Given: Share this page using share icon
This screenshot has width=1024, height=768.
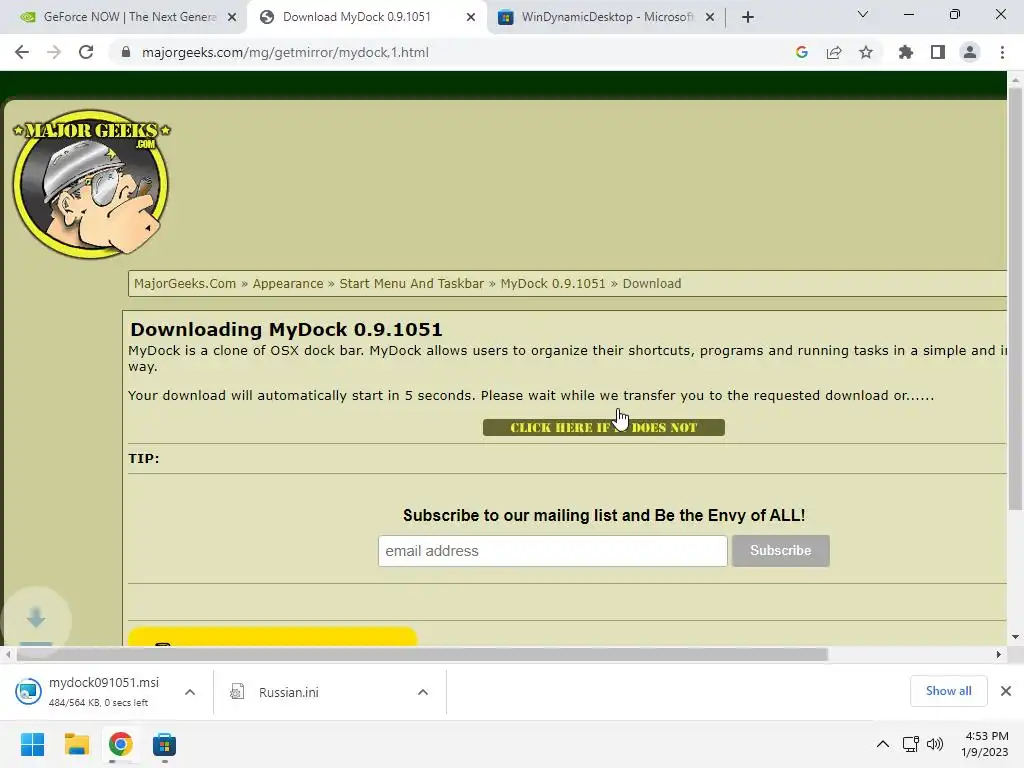Looking at the screenshot, I should pyautogui.click(x=834, y=52).
